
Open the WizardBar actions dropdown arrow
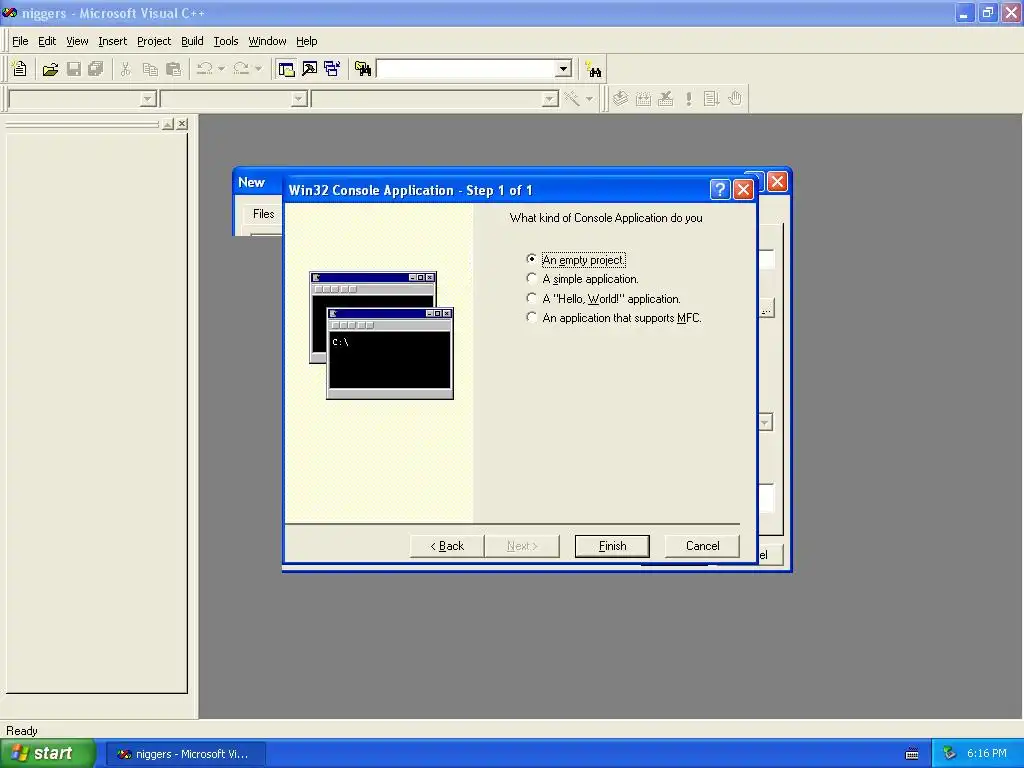(x=589, y=99)
